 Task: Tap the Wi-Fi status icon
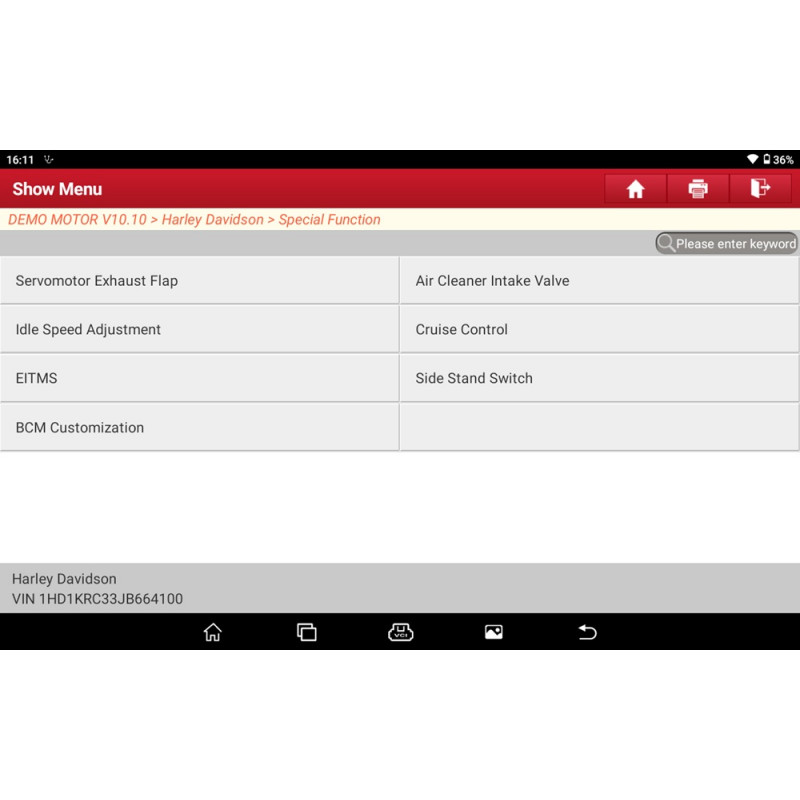coord(752,160)
